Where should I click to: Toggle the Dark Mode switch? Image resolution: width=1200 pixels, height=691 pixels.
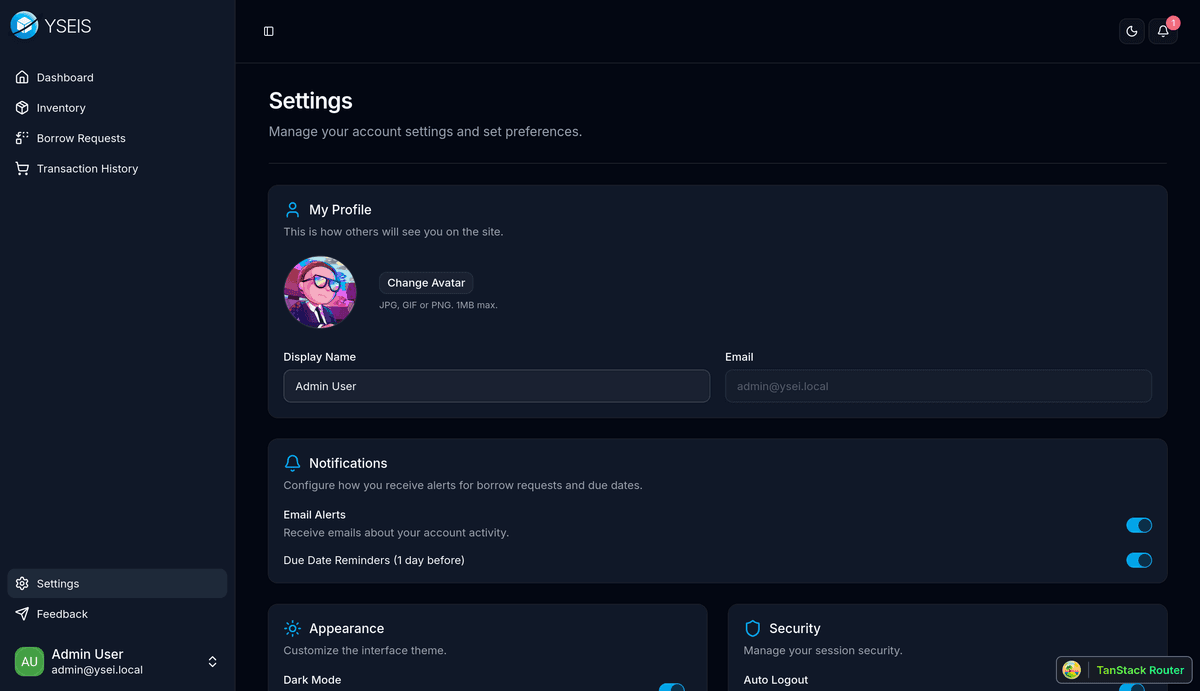672,687
